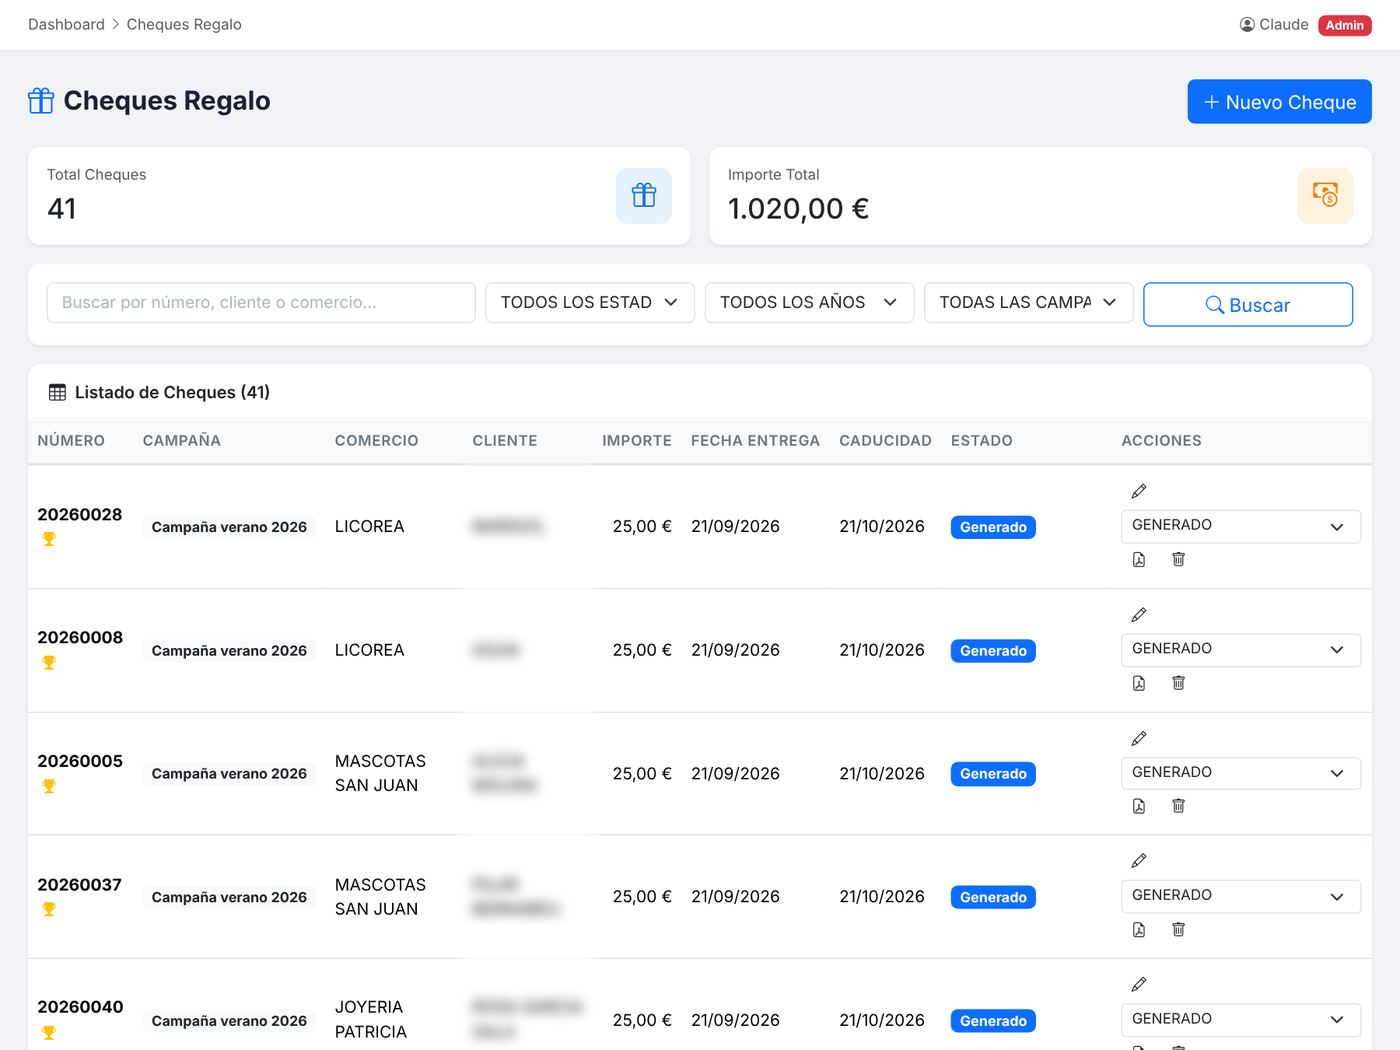This screenshot has width=1400, height=1050.
Task: Open the TODOS LOS ESTADOS filter dropdown
Action: [590, 302]
